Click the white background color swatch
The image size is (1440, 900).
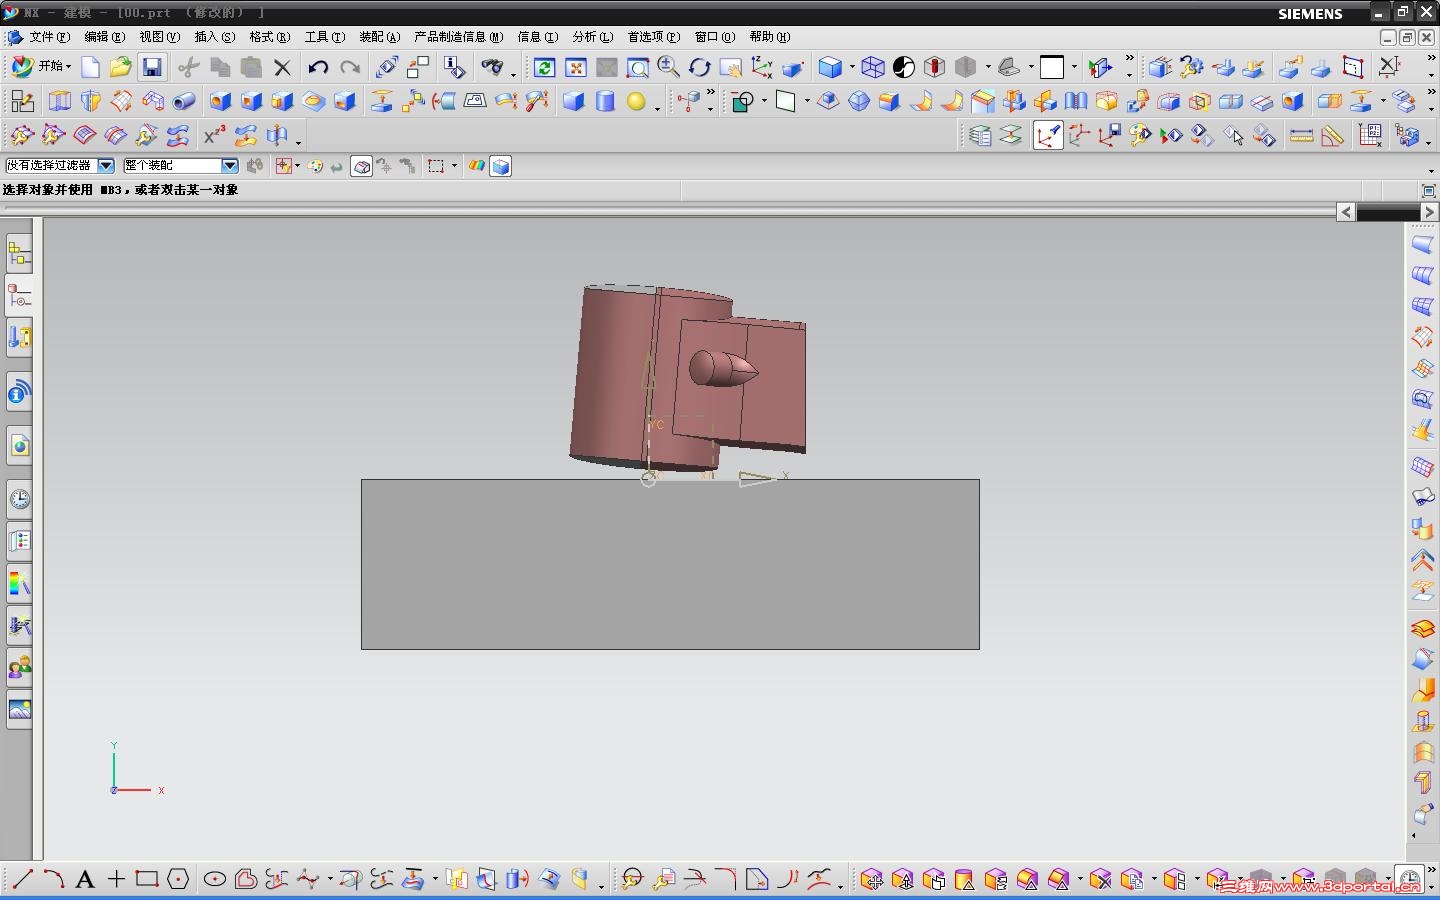point(1052,67)
